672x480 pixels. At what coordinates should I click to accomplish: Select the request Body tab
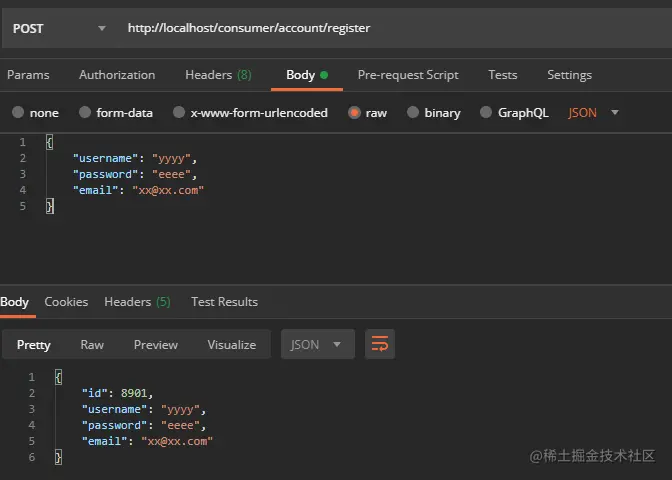307,75
